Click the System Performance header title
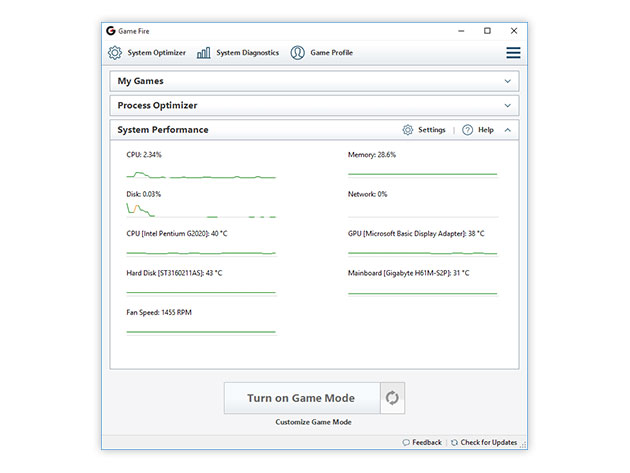The width and height of the screenshot is (630, 473). click(163, 130)
